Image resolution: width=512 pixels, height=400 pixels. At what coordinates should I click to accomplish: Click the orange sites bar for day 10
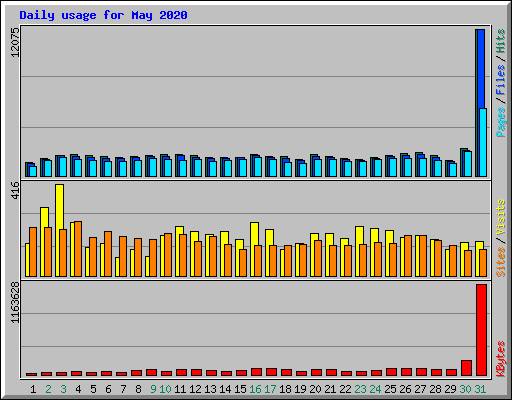[x=168, y=255]
